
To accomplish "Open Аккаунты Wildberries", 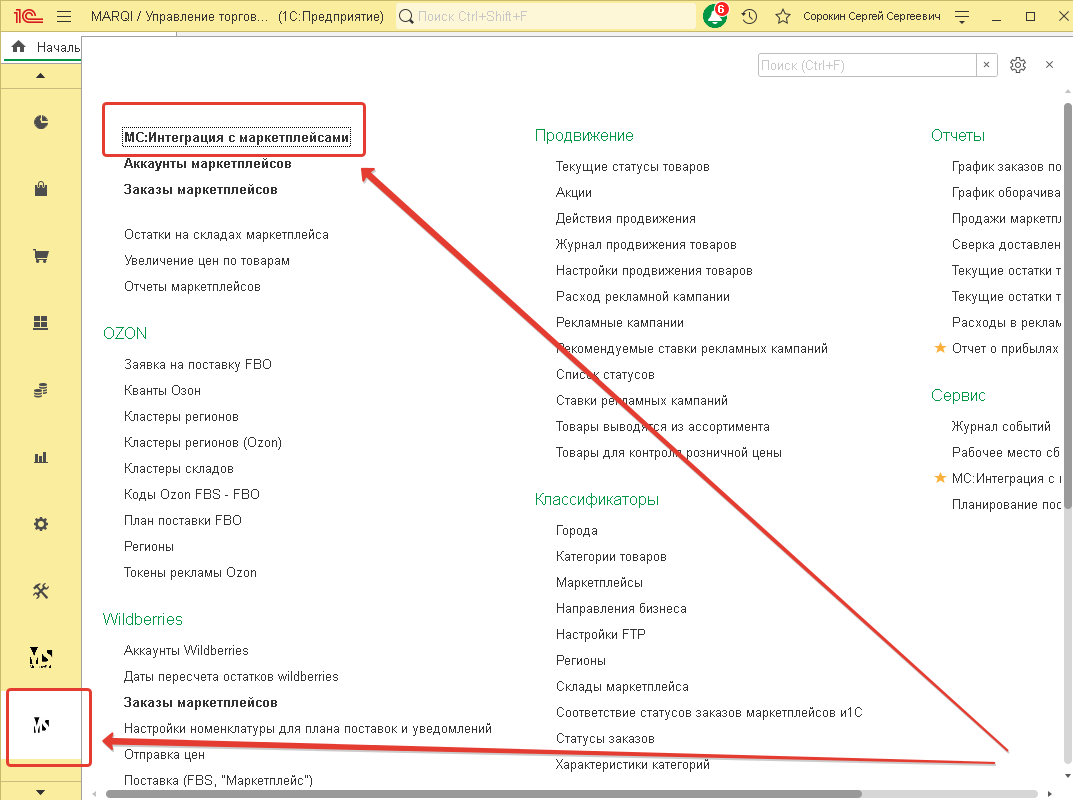I will click(x=186, y=651).
